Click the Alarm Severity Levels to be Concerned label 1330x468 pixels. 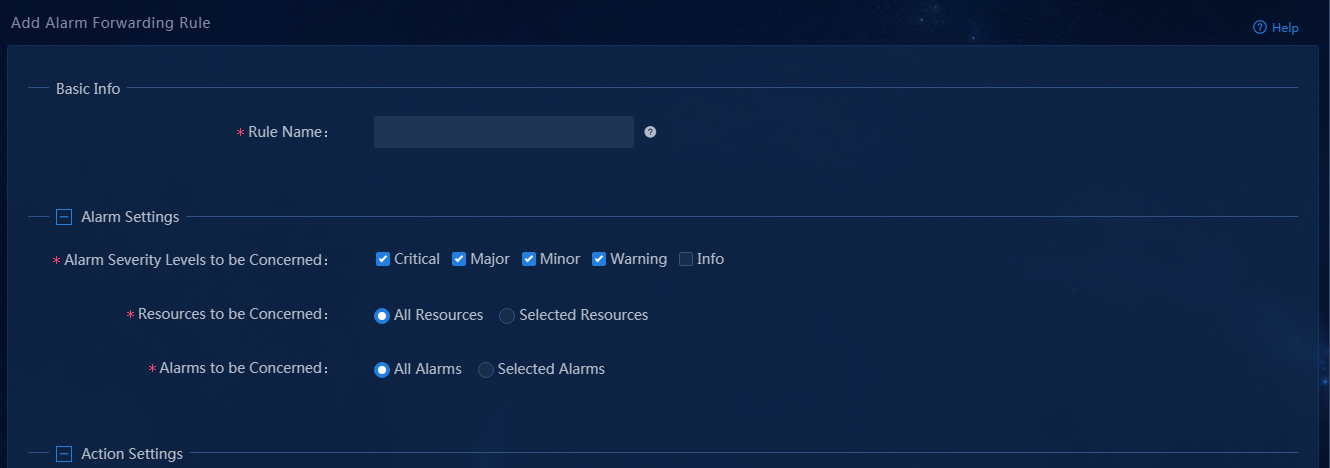click(196, 260)
